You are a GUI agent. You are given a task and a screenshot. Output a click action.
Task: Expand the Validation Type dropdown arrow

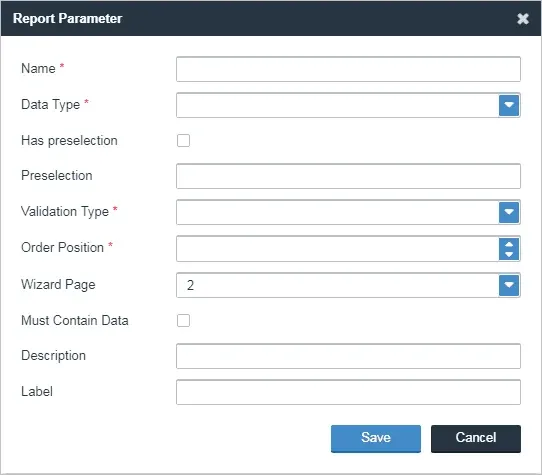(509, 212)
